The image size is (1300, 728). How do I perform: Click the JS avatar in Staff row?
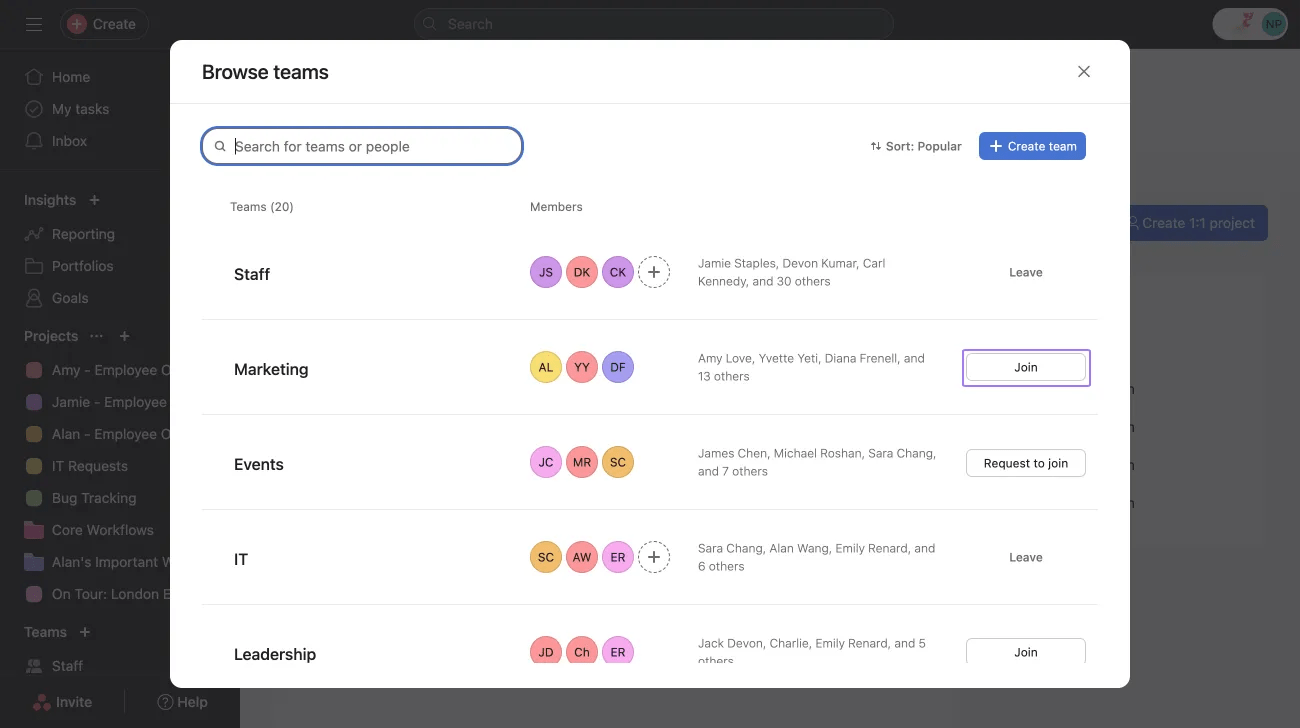coord(546,272)
